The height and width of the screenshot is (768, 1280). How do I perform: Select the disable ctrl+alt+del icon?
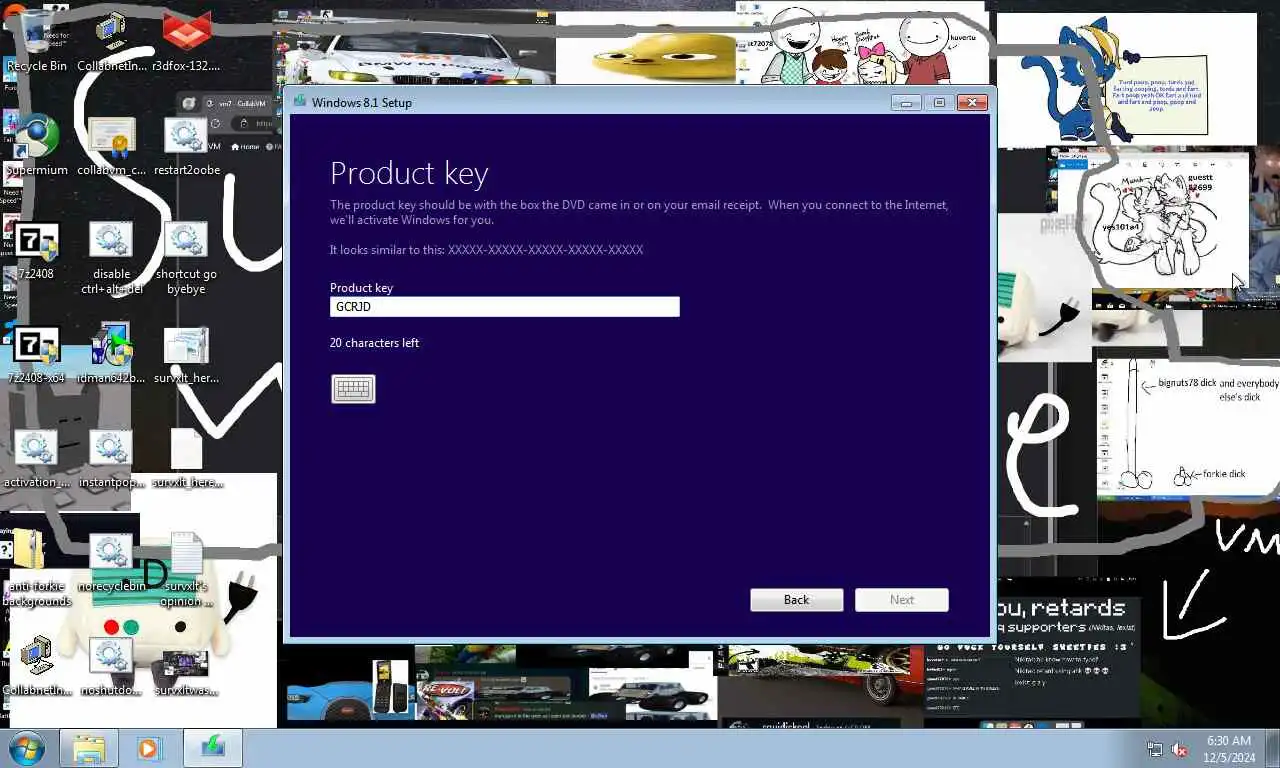112,258
